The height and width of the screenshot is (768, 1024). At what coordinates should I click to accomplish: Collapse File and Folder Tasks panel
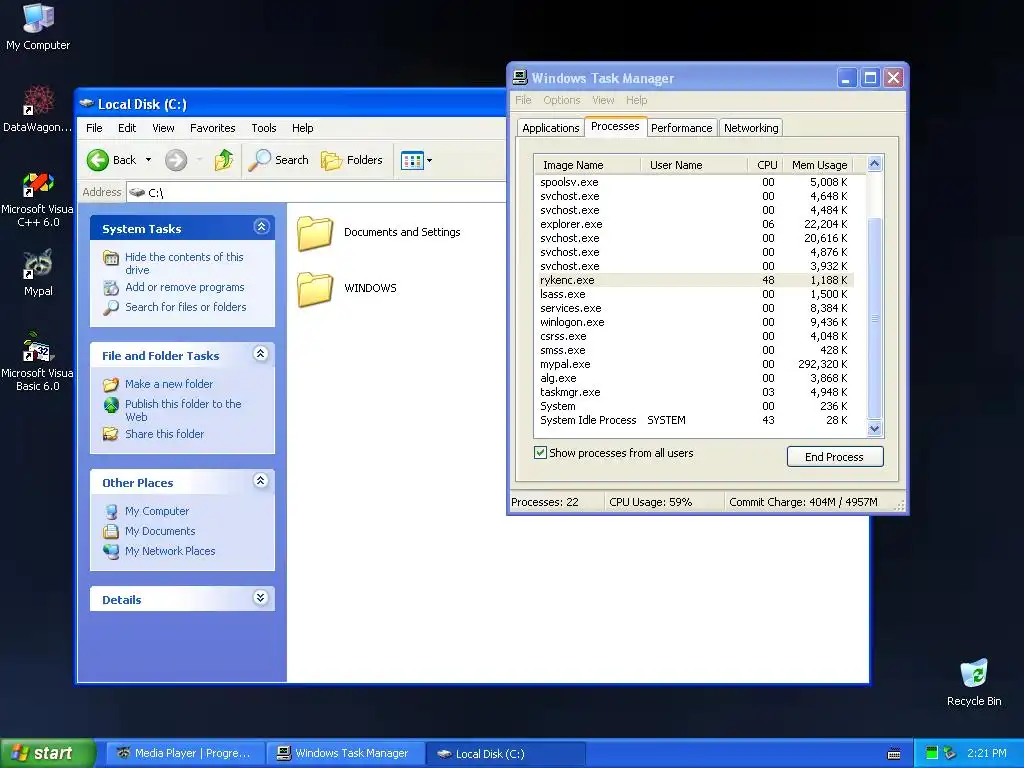pyautogui.click(x=261, y=355)
